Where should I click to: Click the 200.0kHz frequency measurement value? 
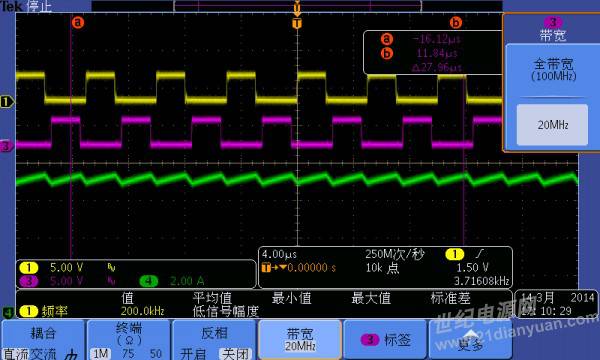142,311
